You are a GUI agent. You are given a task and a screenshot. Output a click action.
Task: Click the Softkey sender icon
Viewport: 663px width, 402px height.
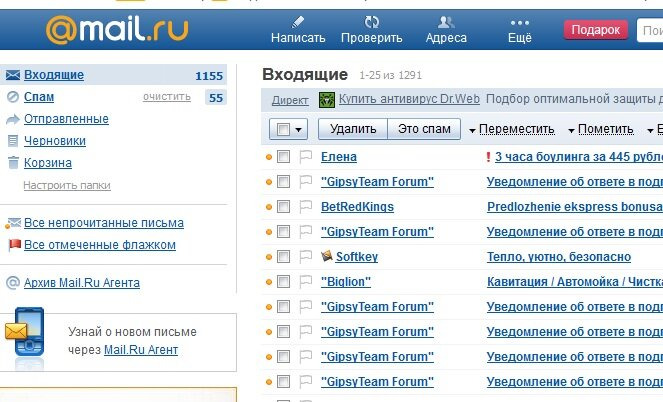point(326,256)
